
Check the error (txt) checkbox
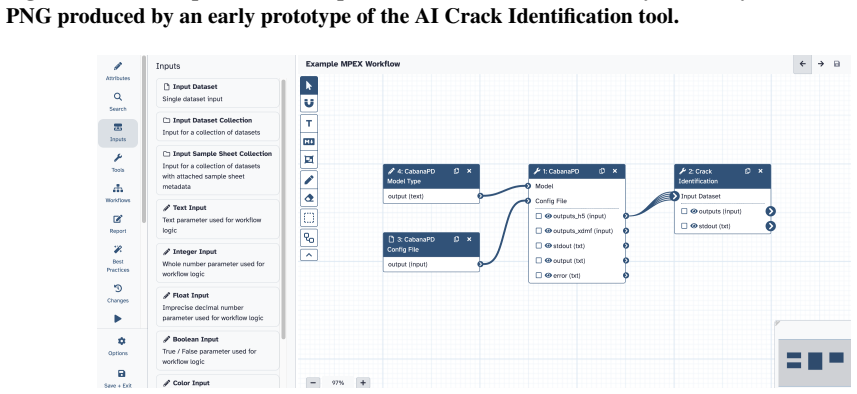(539, 275)
